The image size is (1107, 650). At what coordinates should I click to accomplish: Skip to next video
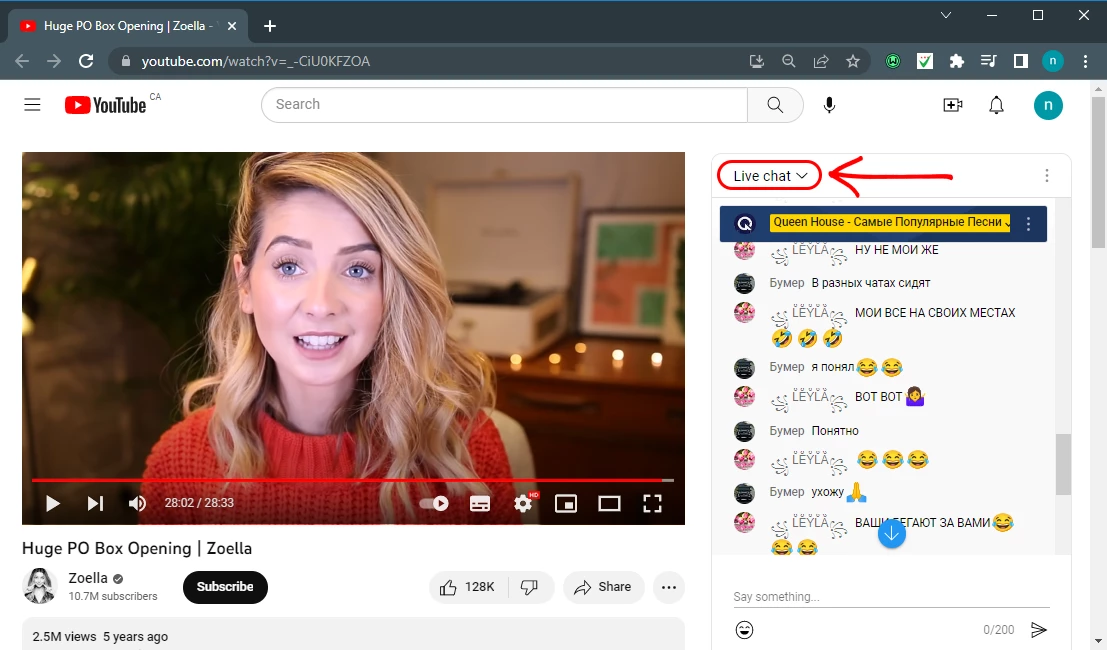(x=95, y=504)
